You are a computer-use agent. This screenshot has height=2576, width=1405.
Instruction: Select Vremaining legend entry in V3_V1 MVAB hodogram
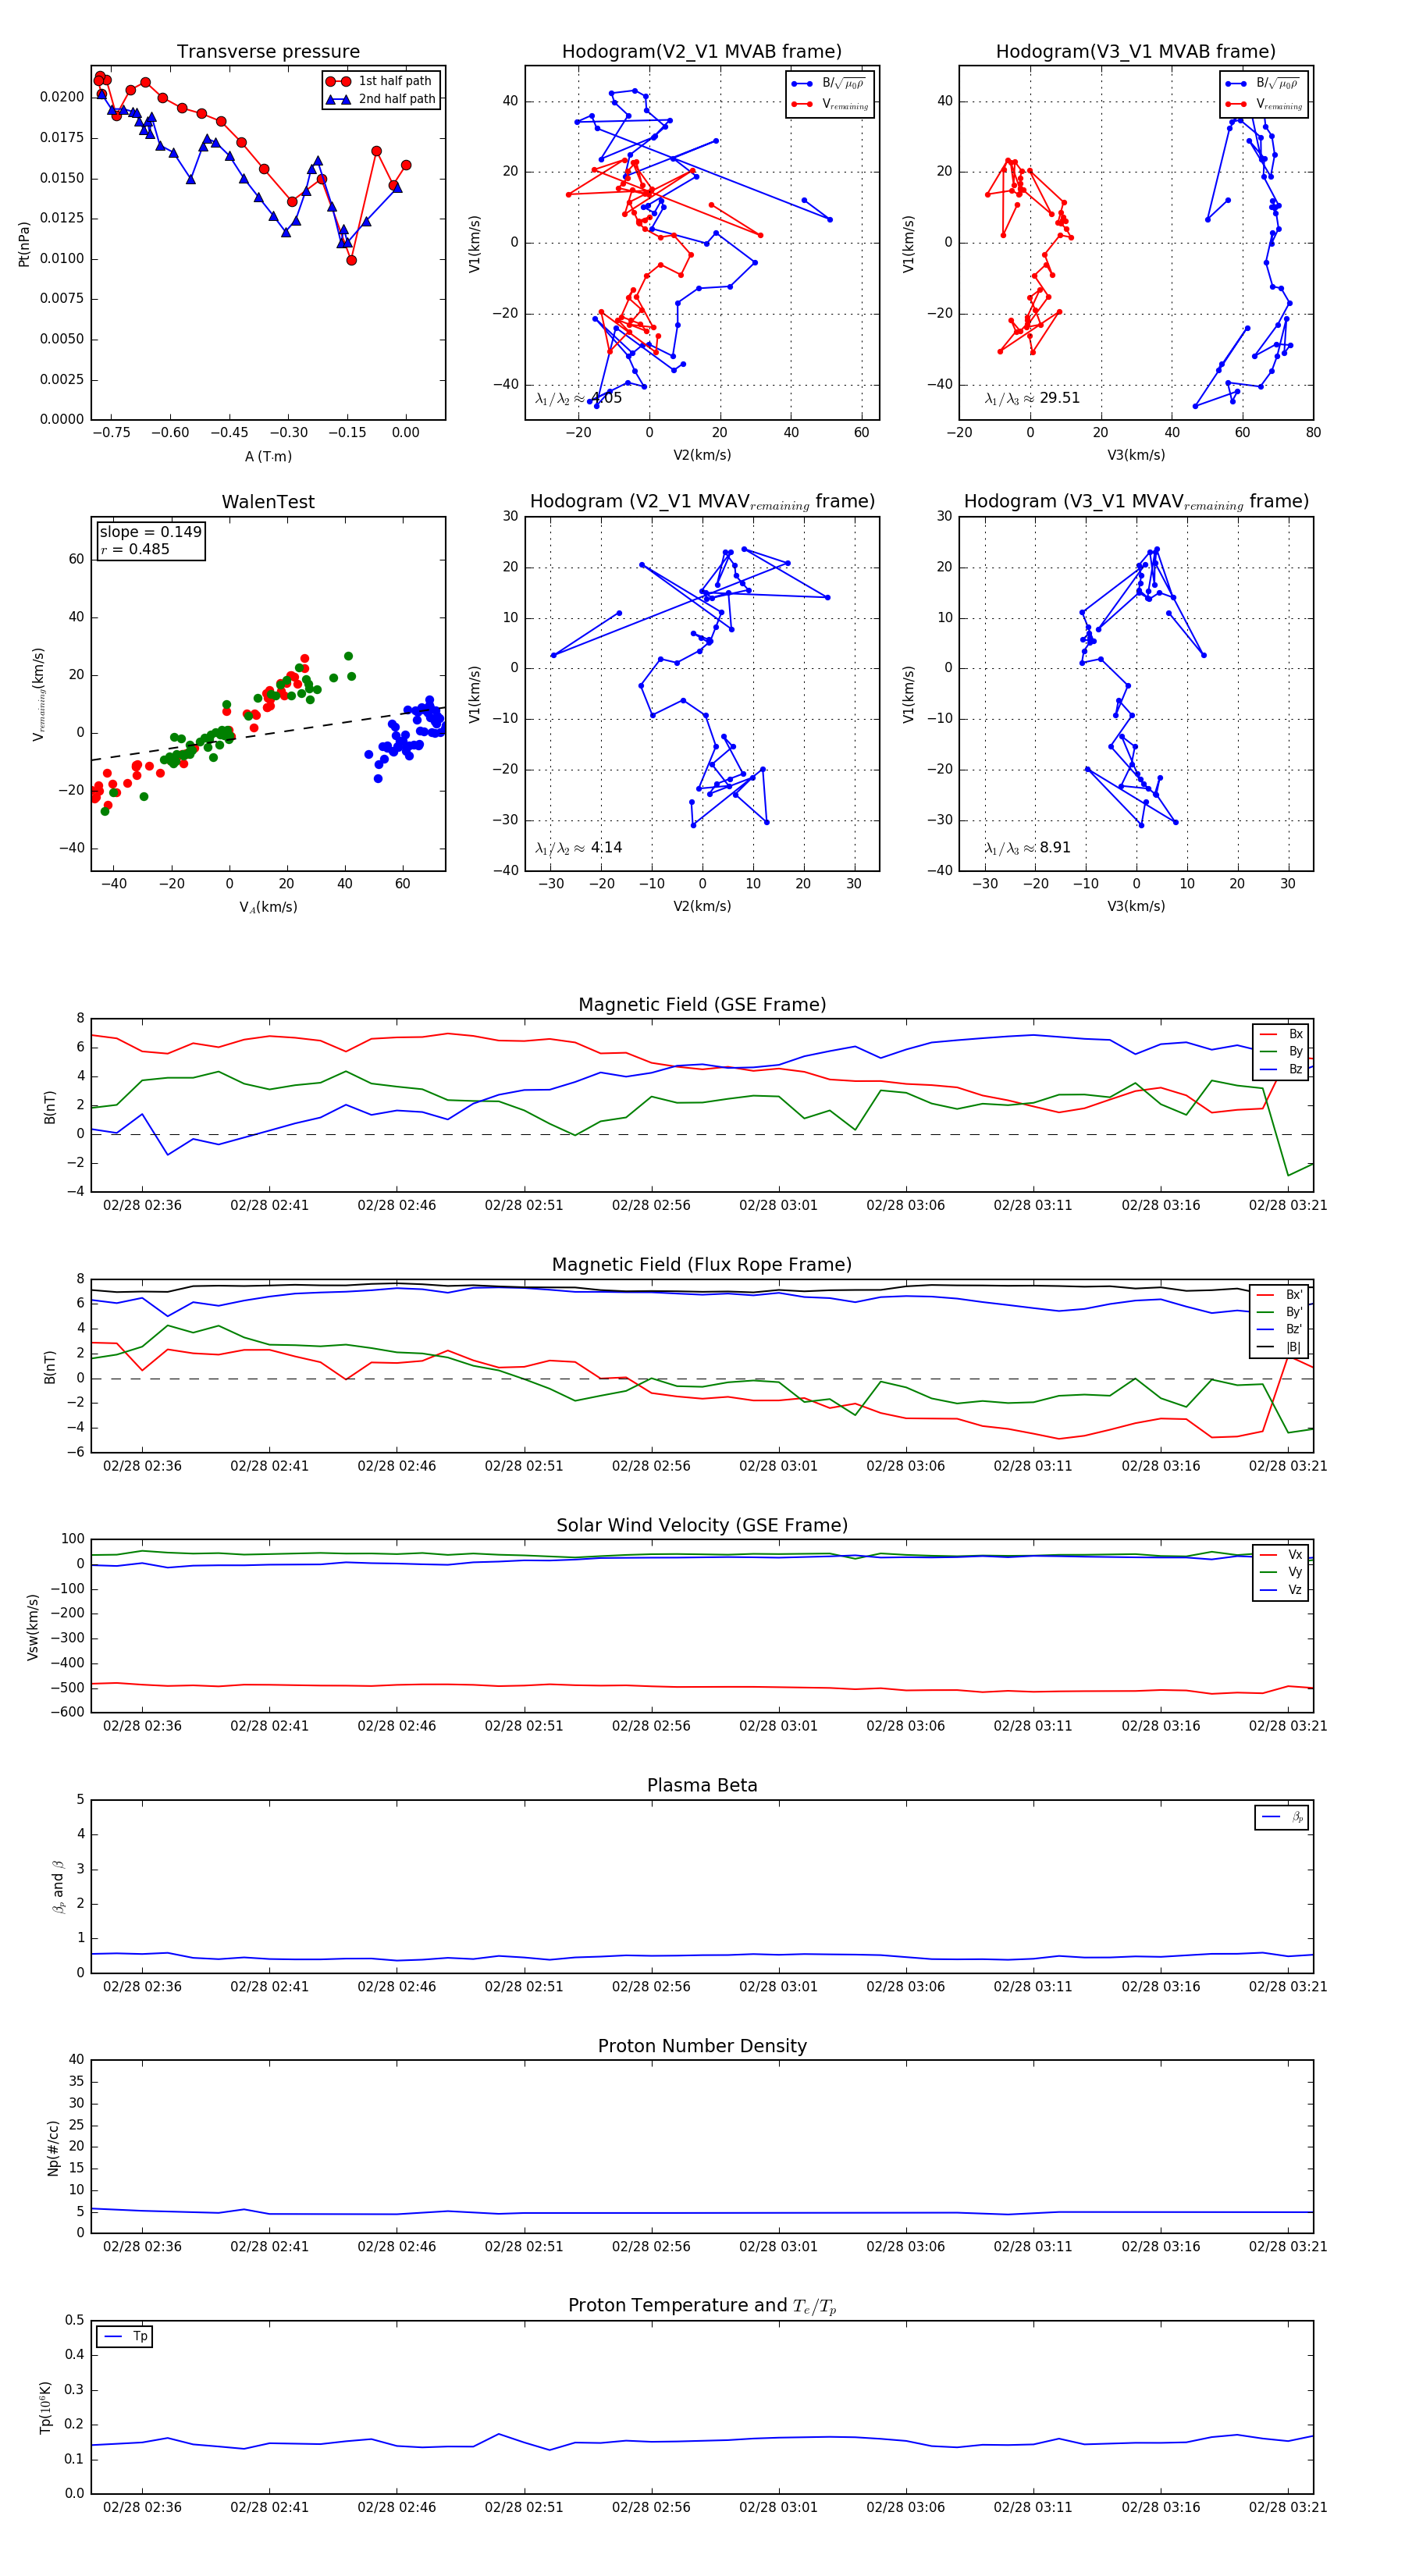(x=1263, y=104)
